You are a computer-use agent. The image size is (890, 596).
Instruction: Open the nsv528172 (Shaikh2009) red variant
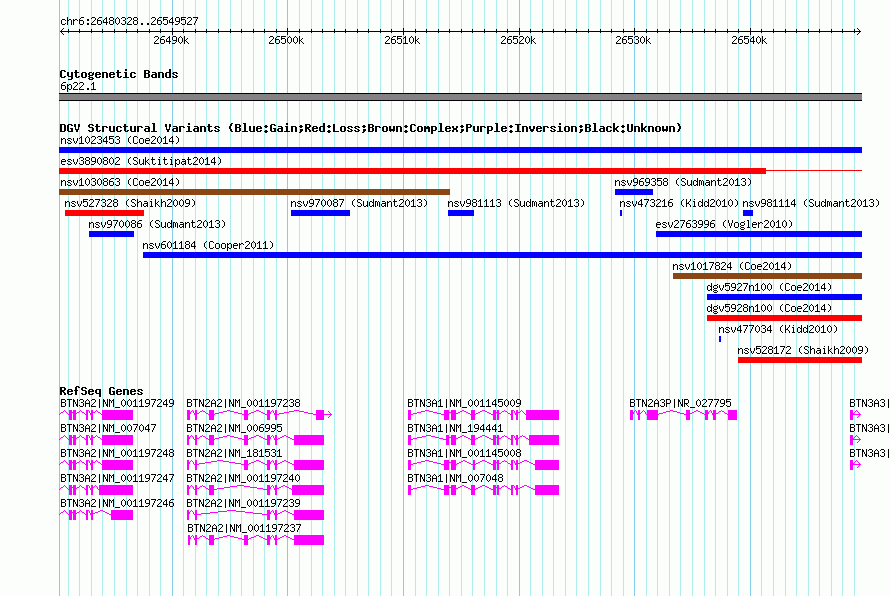click(800, 360)
